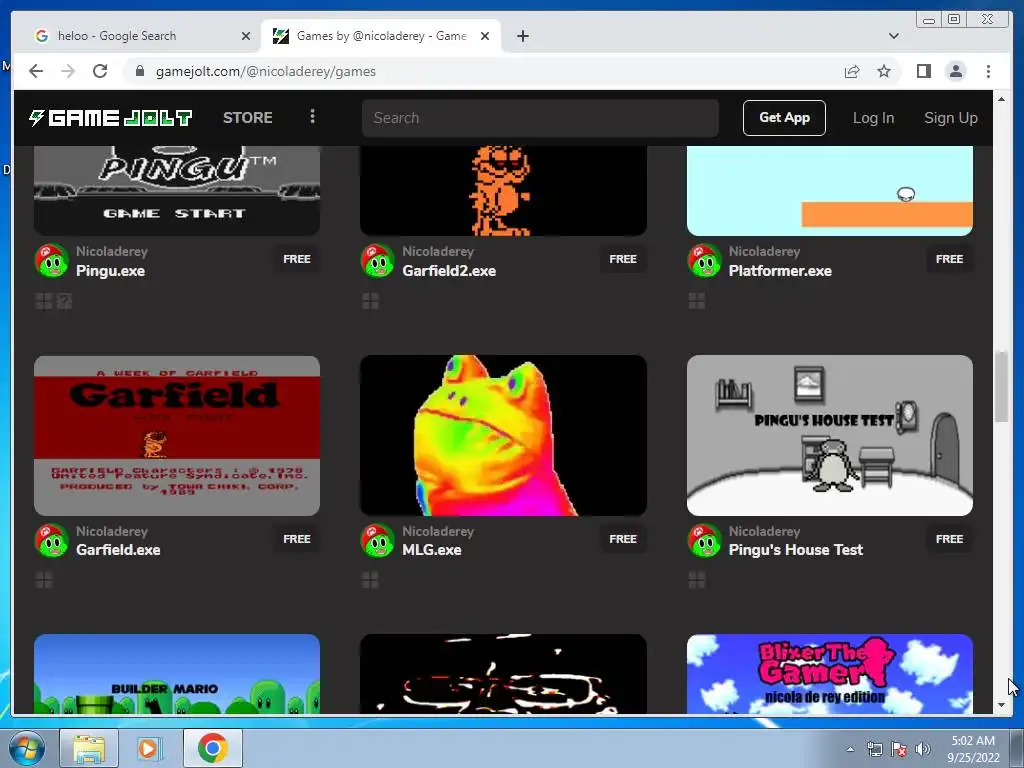Click the padlock site info icon
The width and height of the screenshot is (1024, 768).
(x=140, y=71)
